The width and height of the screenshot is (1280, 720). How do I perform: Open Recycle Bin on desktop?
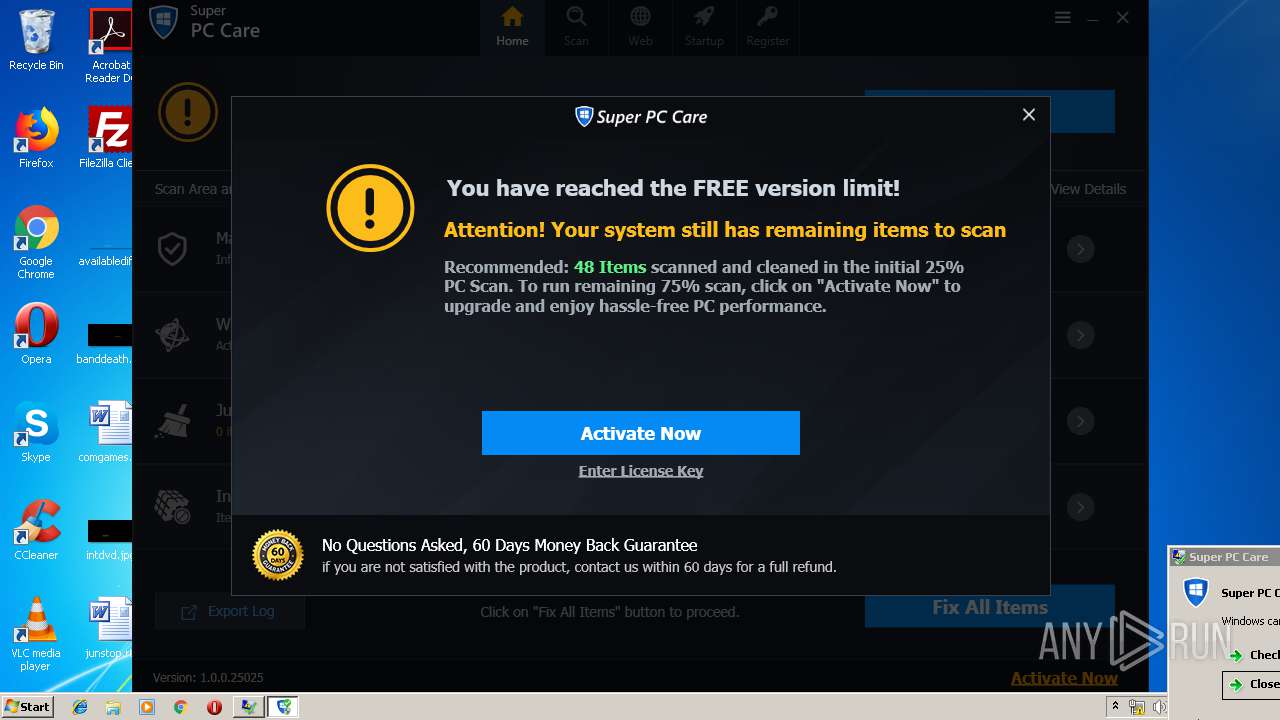tap(36, 40)
